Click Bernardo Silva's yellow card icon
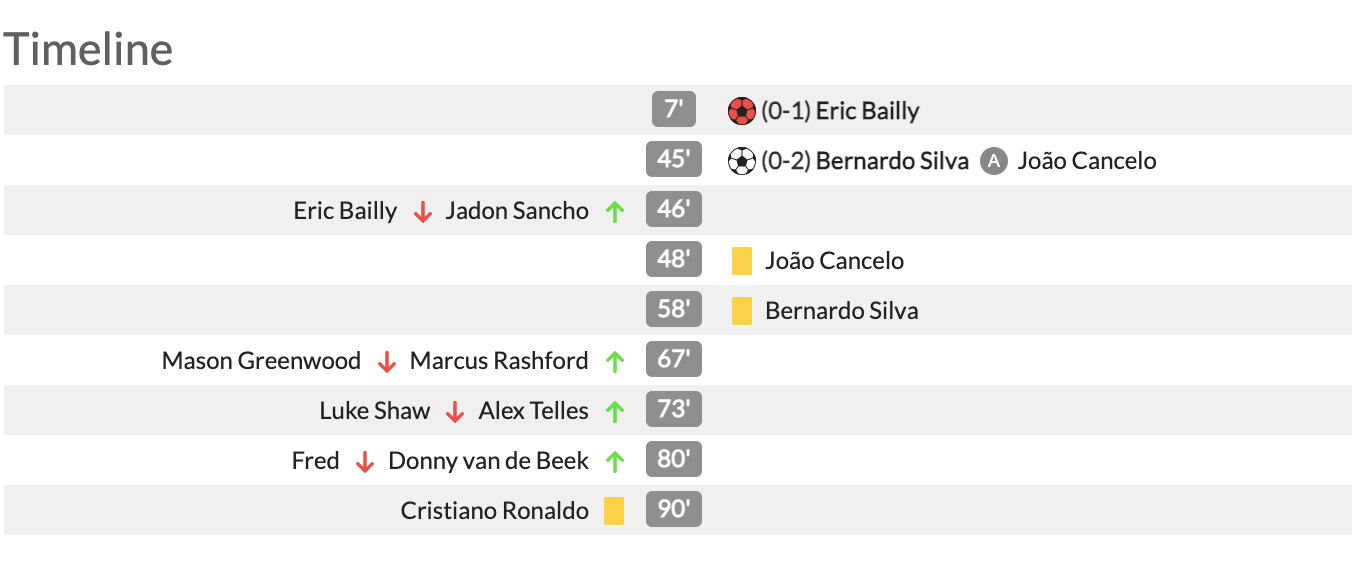Image resolution: width=1354 pixels, height=562 pixels. point(741,311)
